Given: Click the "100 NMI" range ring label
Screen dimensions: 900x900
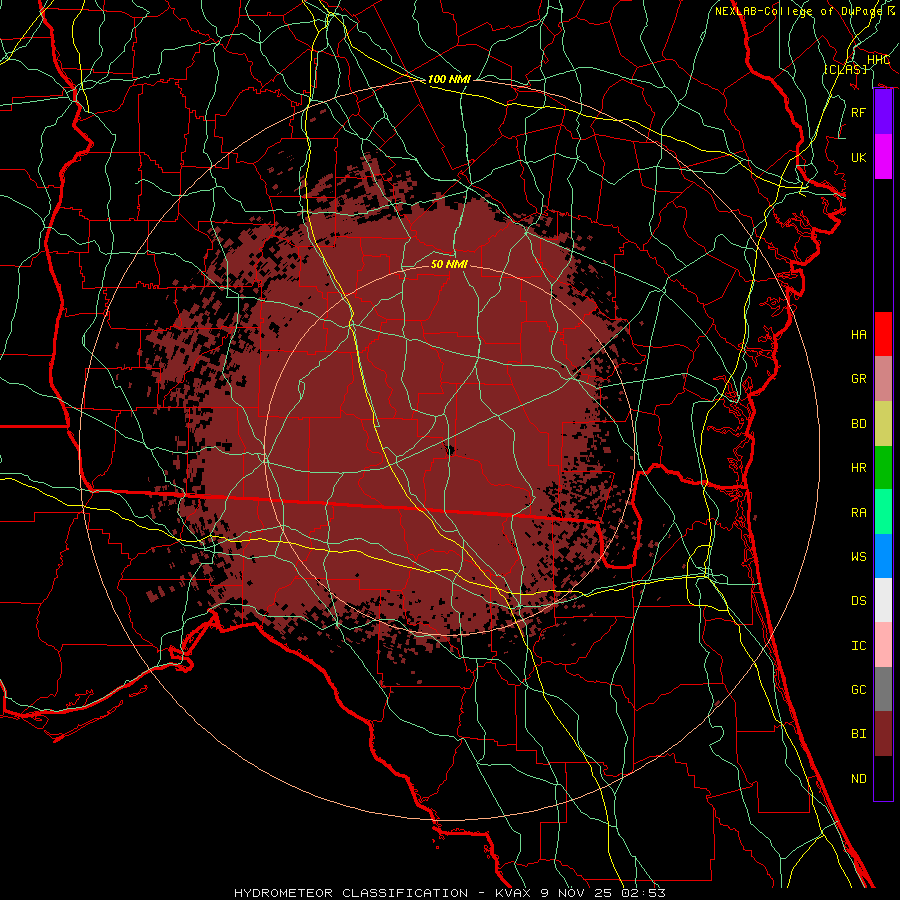Looking at the screenshot, I should (x=449, y=79).
